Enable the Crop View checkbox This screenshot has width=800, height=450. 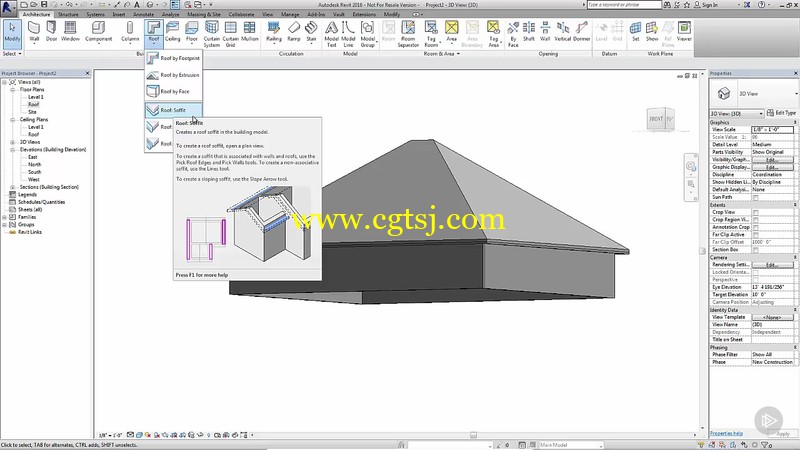[756, 212]
